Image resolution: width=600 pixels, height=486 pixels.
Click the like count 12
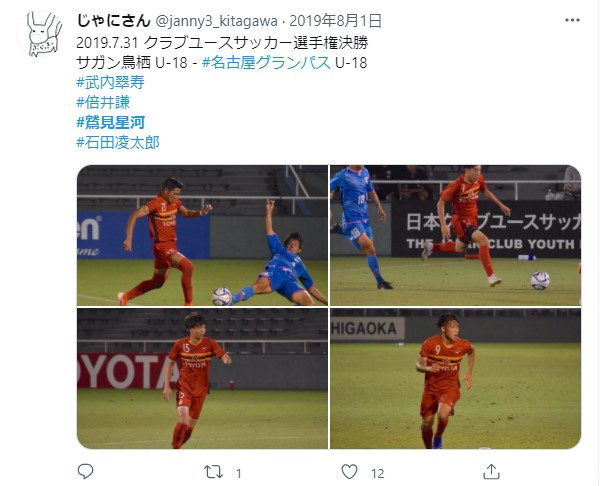click(377, 474)
